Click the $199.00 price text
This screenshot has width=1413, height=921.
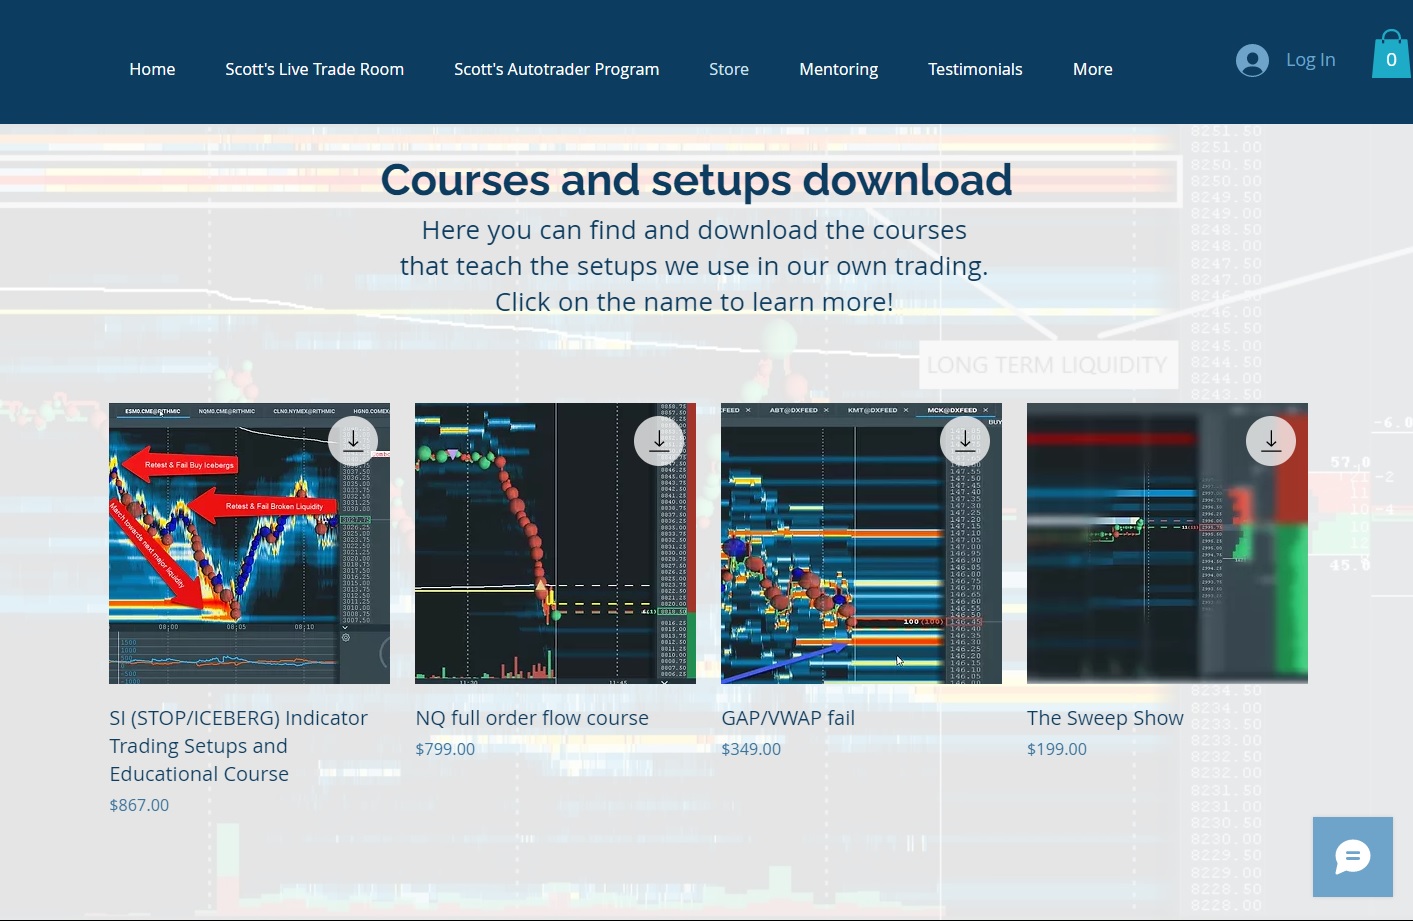1057,749
